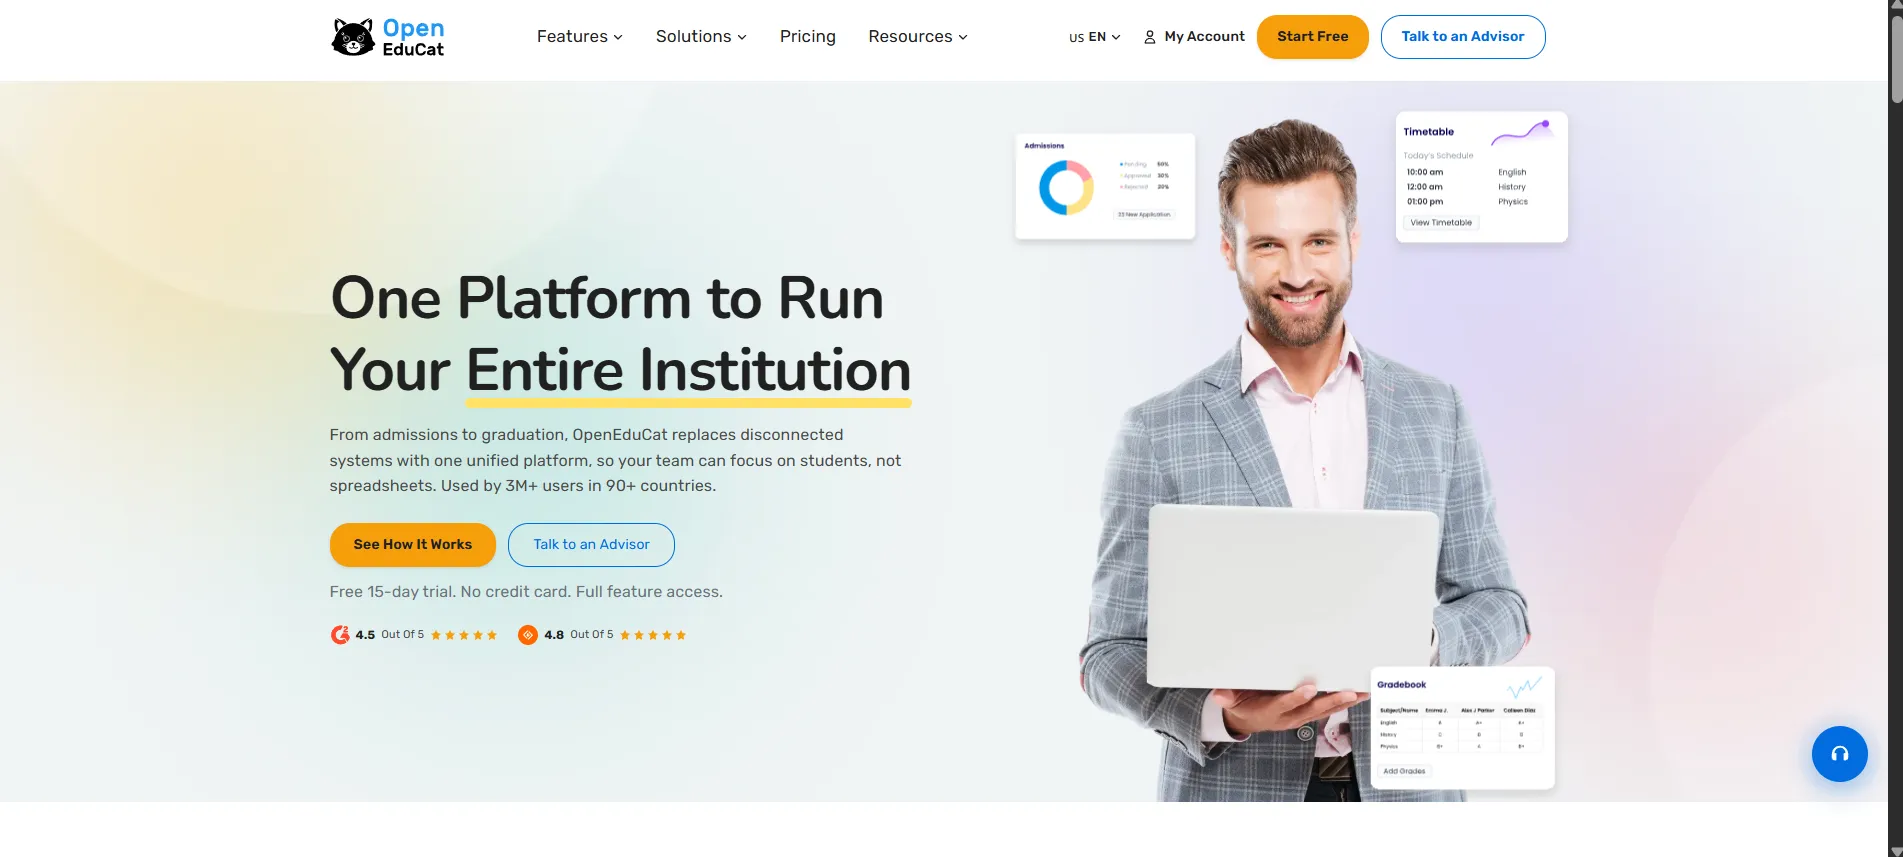Viewport: 1903px width, 857px height.
Task: Expand the Solutions menu
Action: [x=701, y=37]
